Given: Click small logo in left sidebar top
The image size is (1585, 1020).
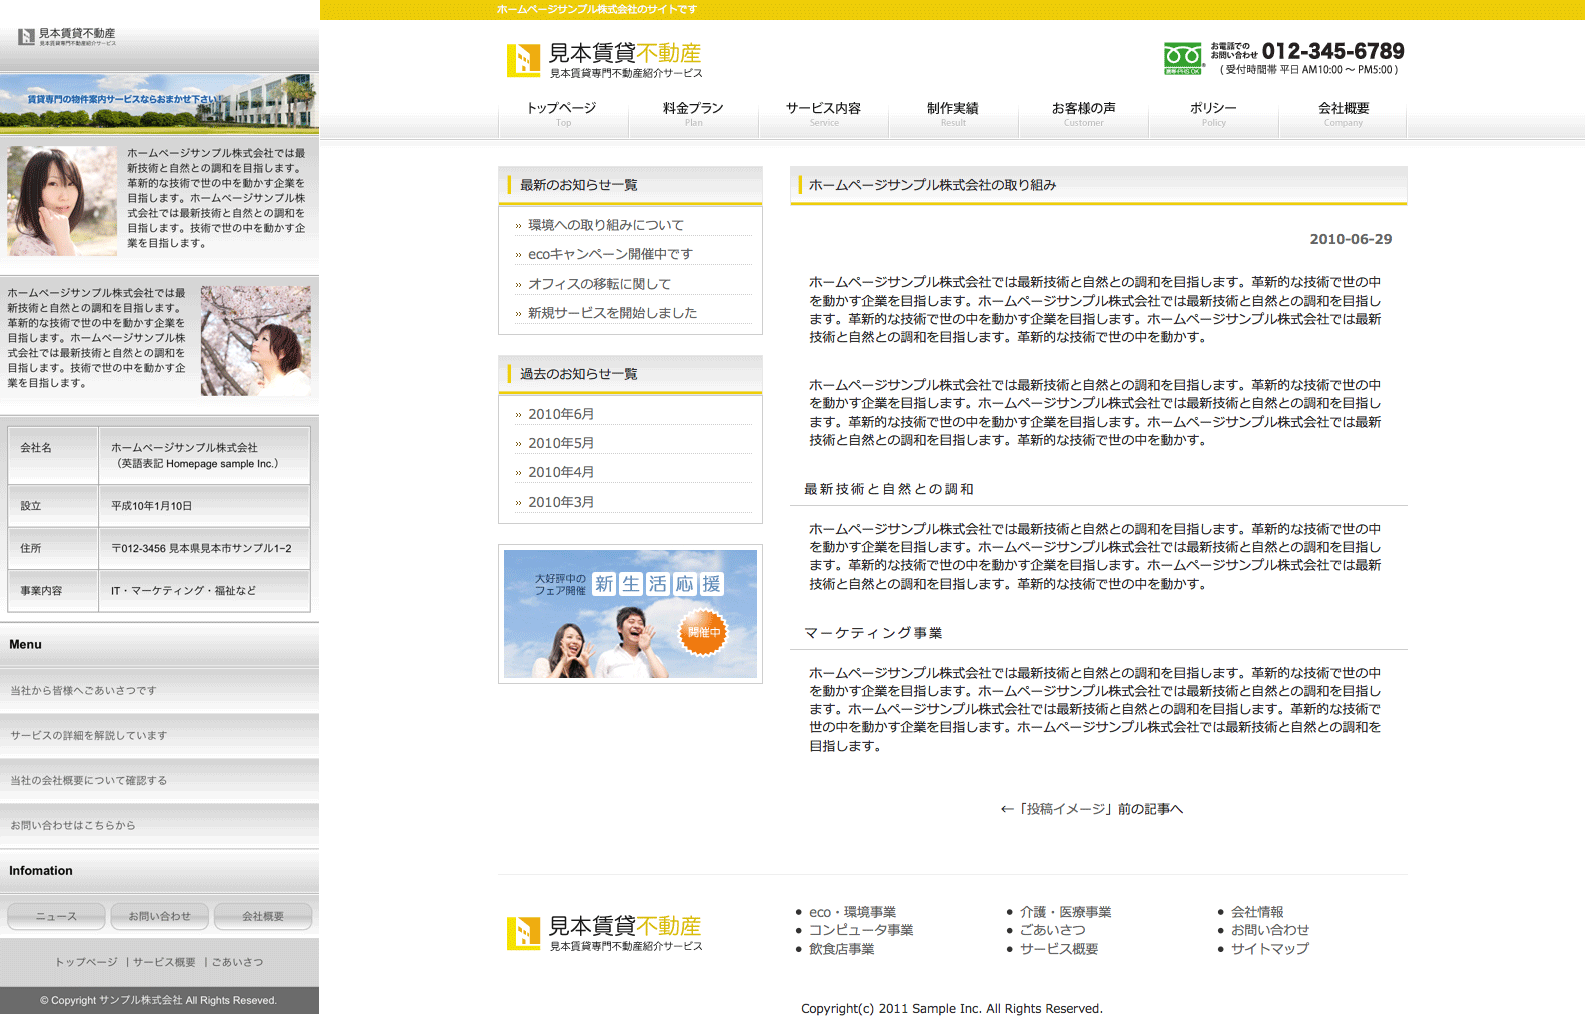Looking at the screenshot, I should pos(27,37).
